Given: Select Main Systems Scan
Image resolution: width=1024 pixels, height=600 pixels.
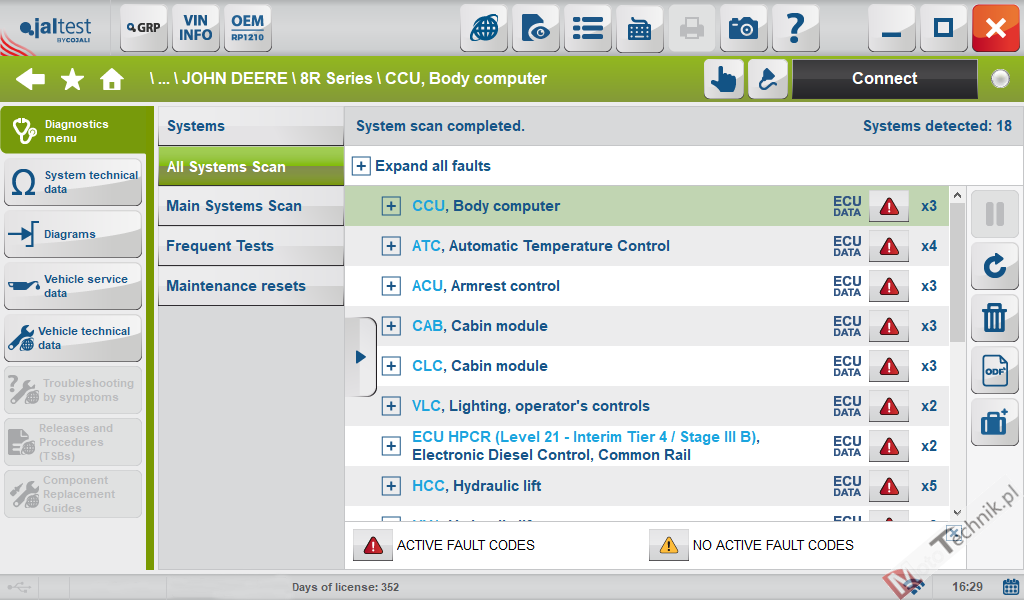Looking at the screenshot, I should [251, 206].
